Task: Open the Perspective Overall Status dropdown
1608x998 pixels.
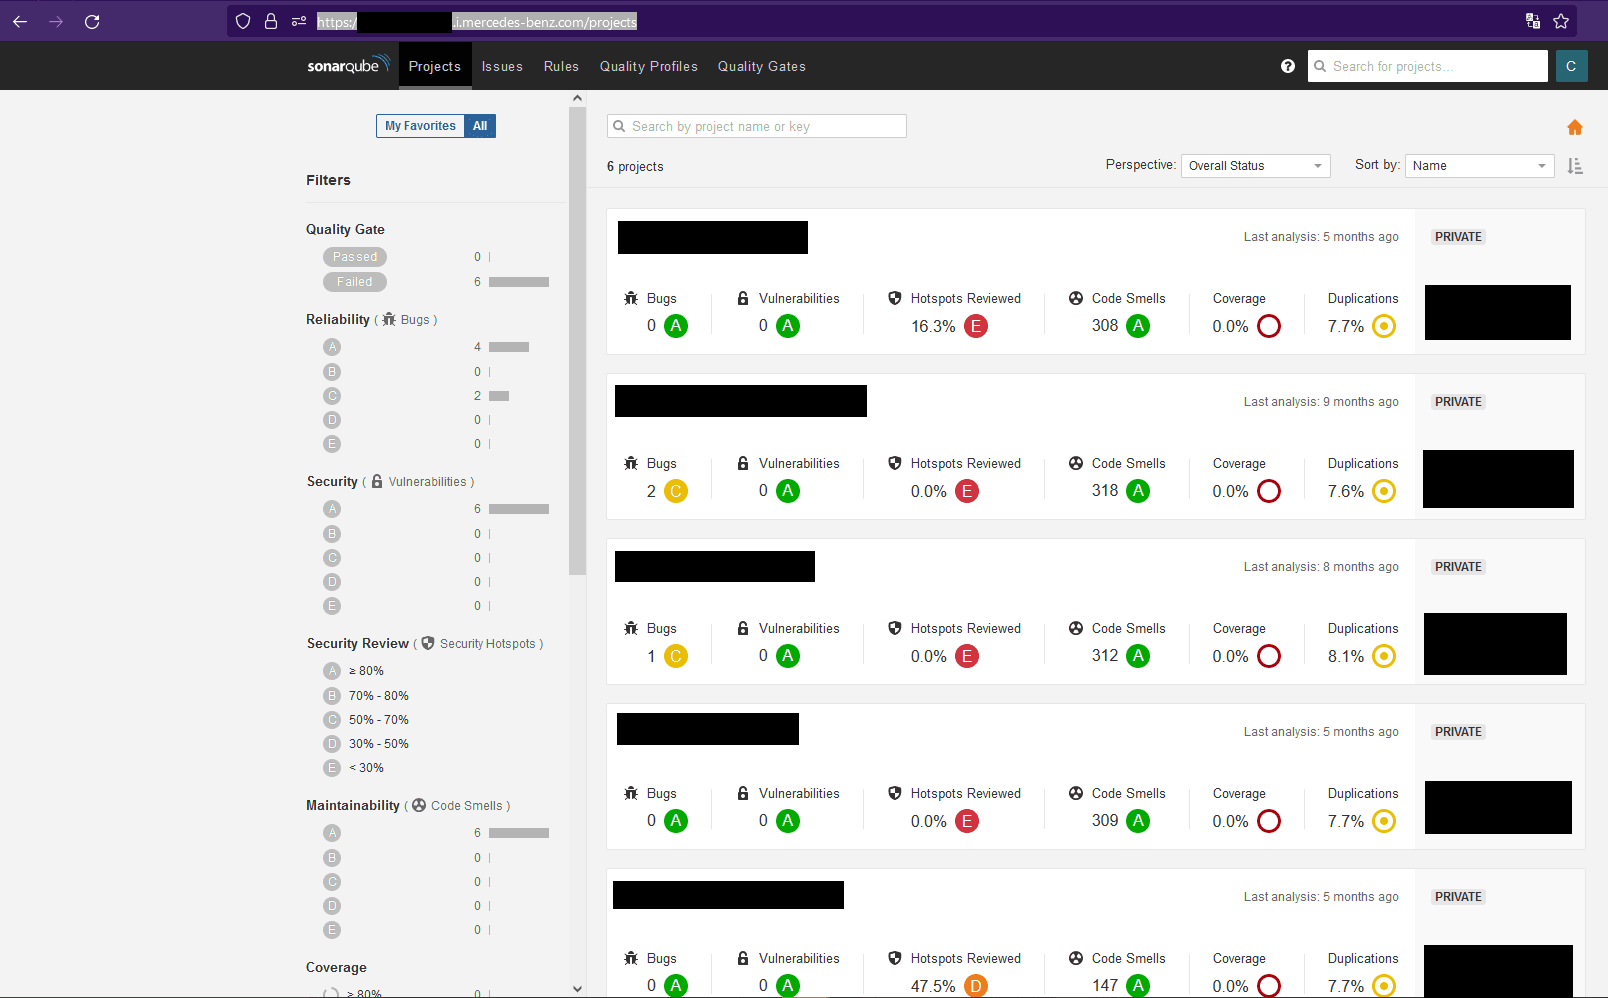Action: (1255, 166)
